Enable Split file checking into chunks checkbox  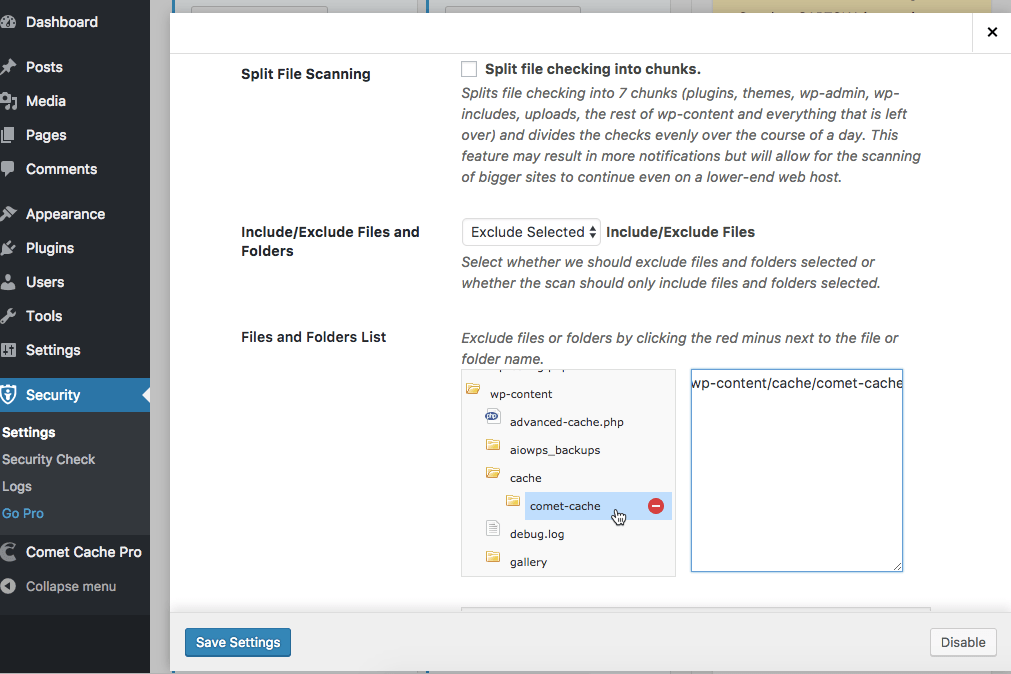[x=469, y=69]
